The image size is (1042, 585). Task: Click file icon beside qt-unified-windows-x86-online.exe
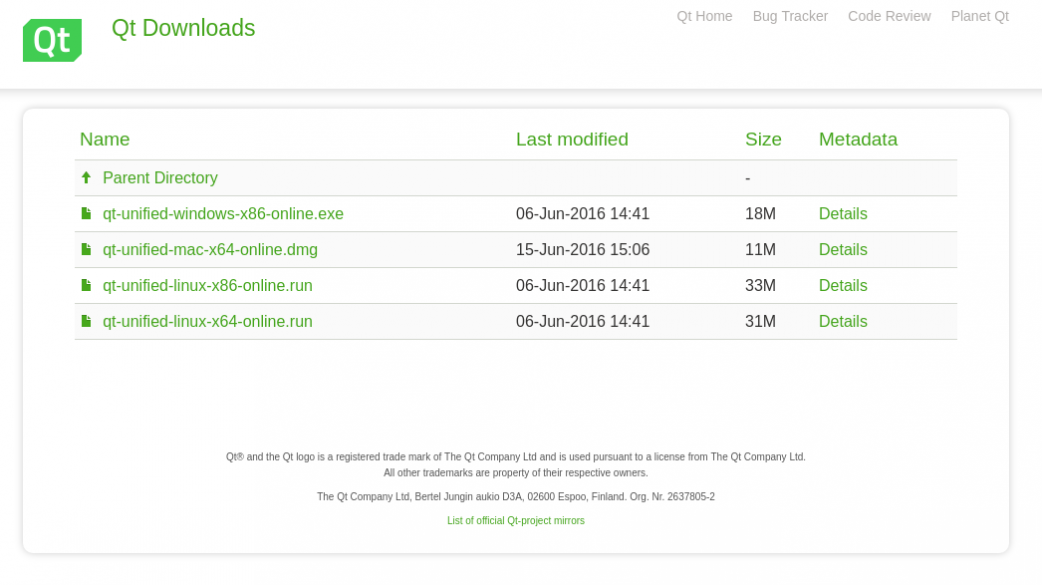[86, 214]
